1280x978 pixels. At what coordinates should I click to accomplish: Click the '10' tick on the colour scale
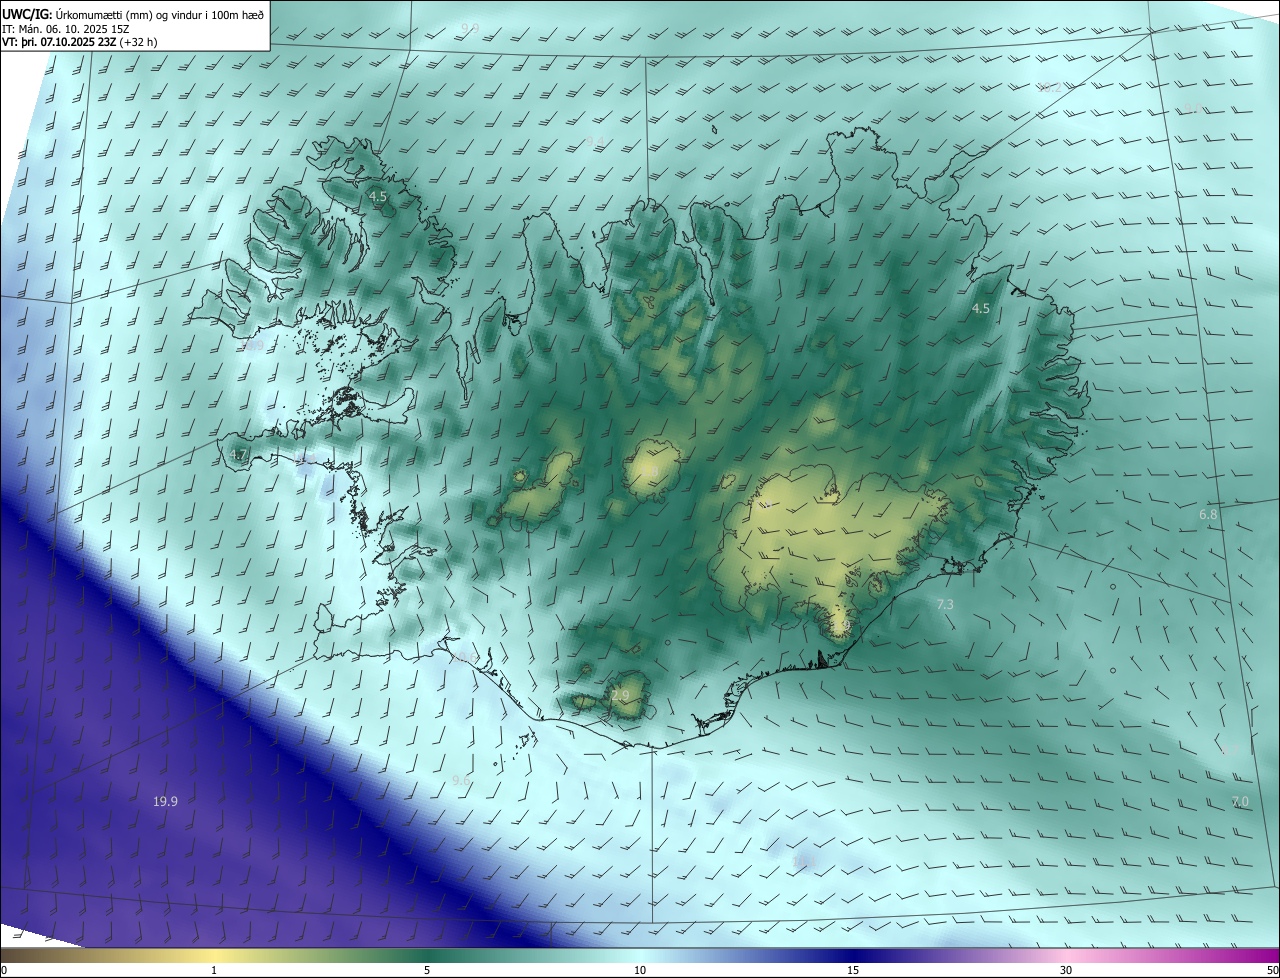[640, 971]
